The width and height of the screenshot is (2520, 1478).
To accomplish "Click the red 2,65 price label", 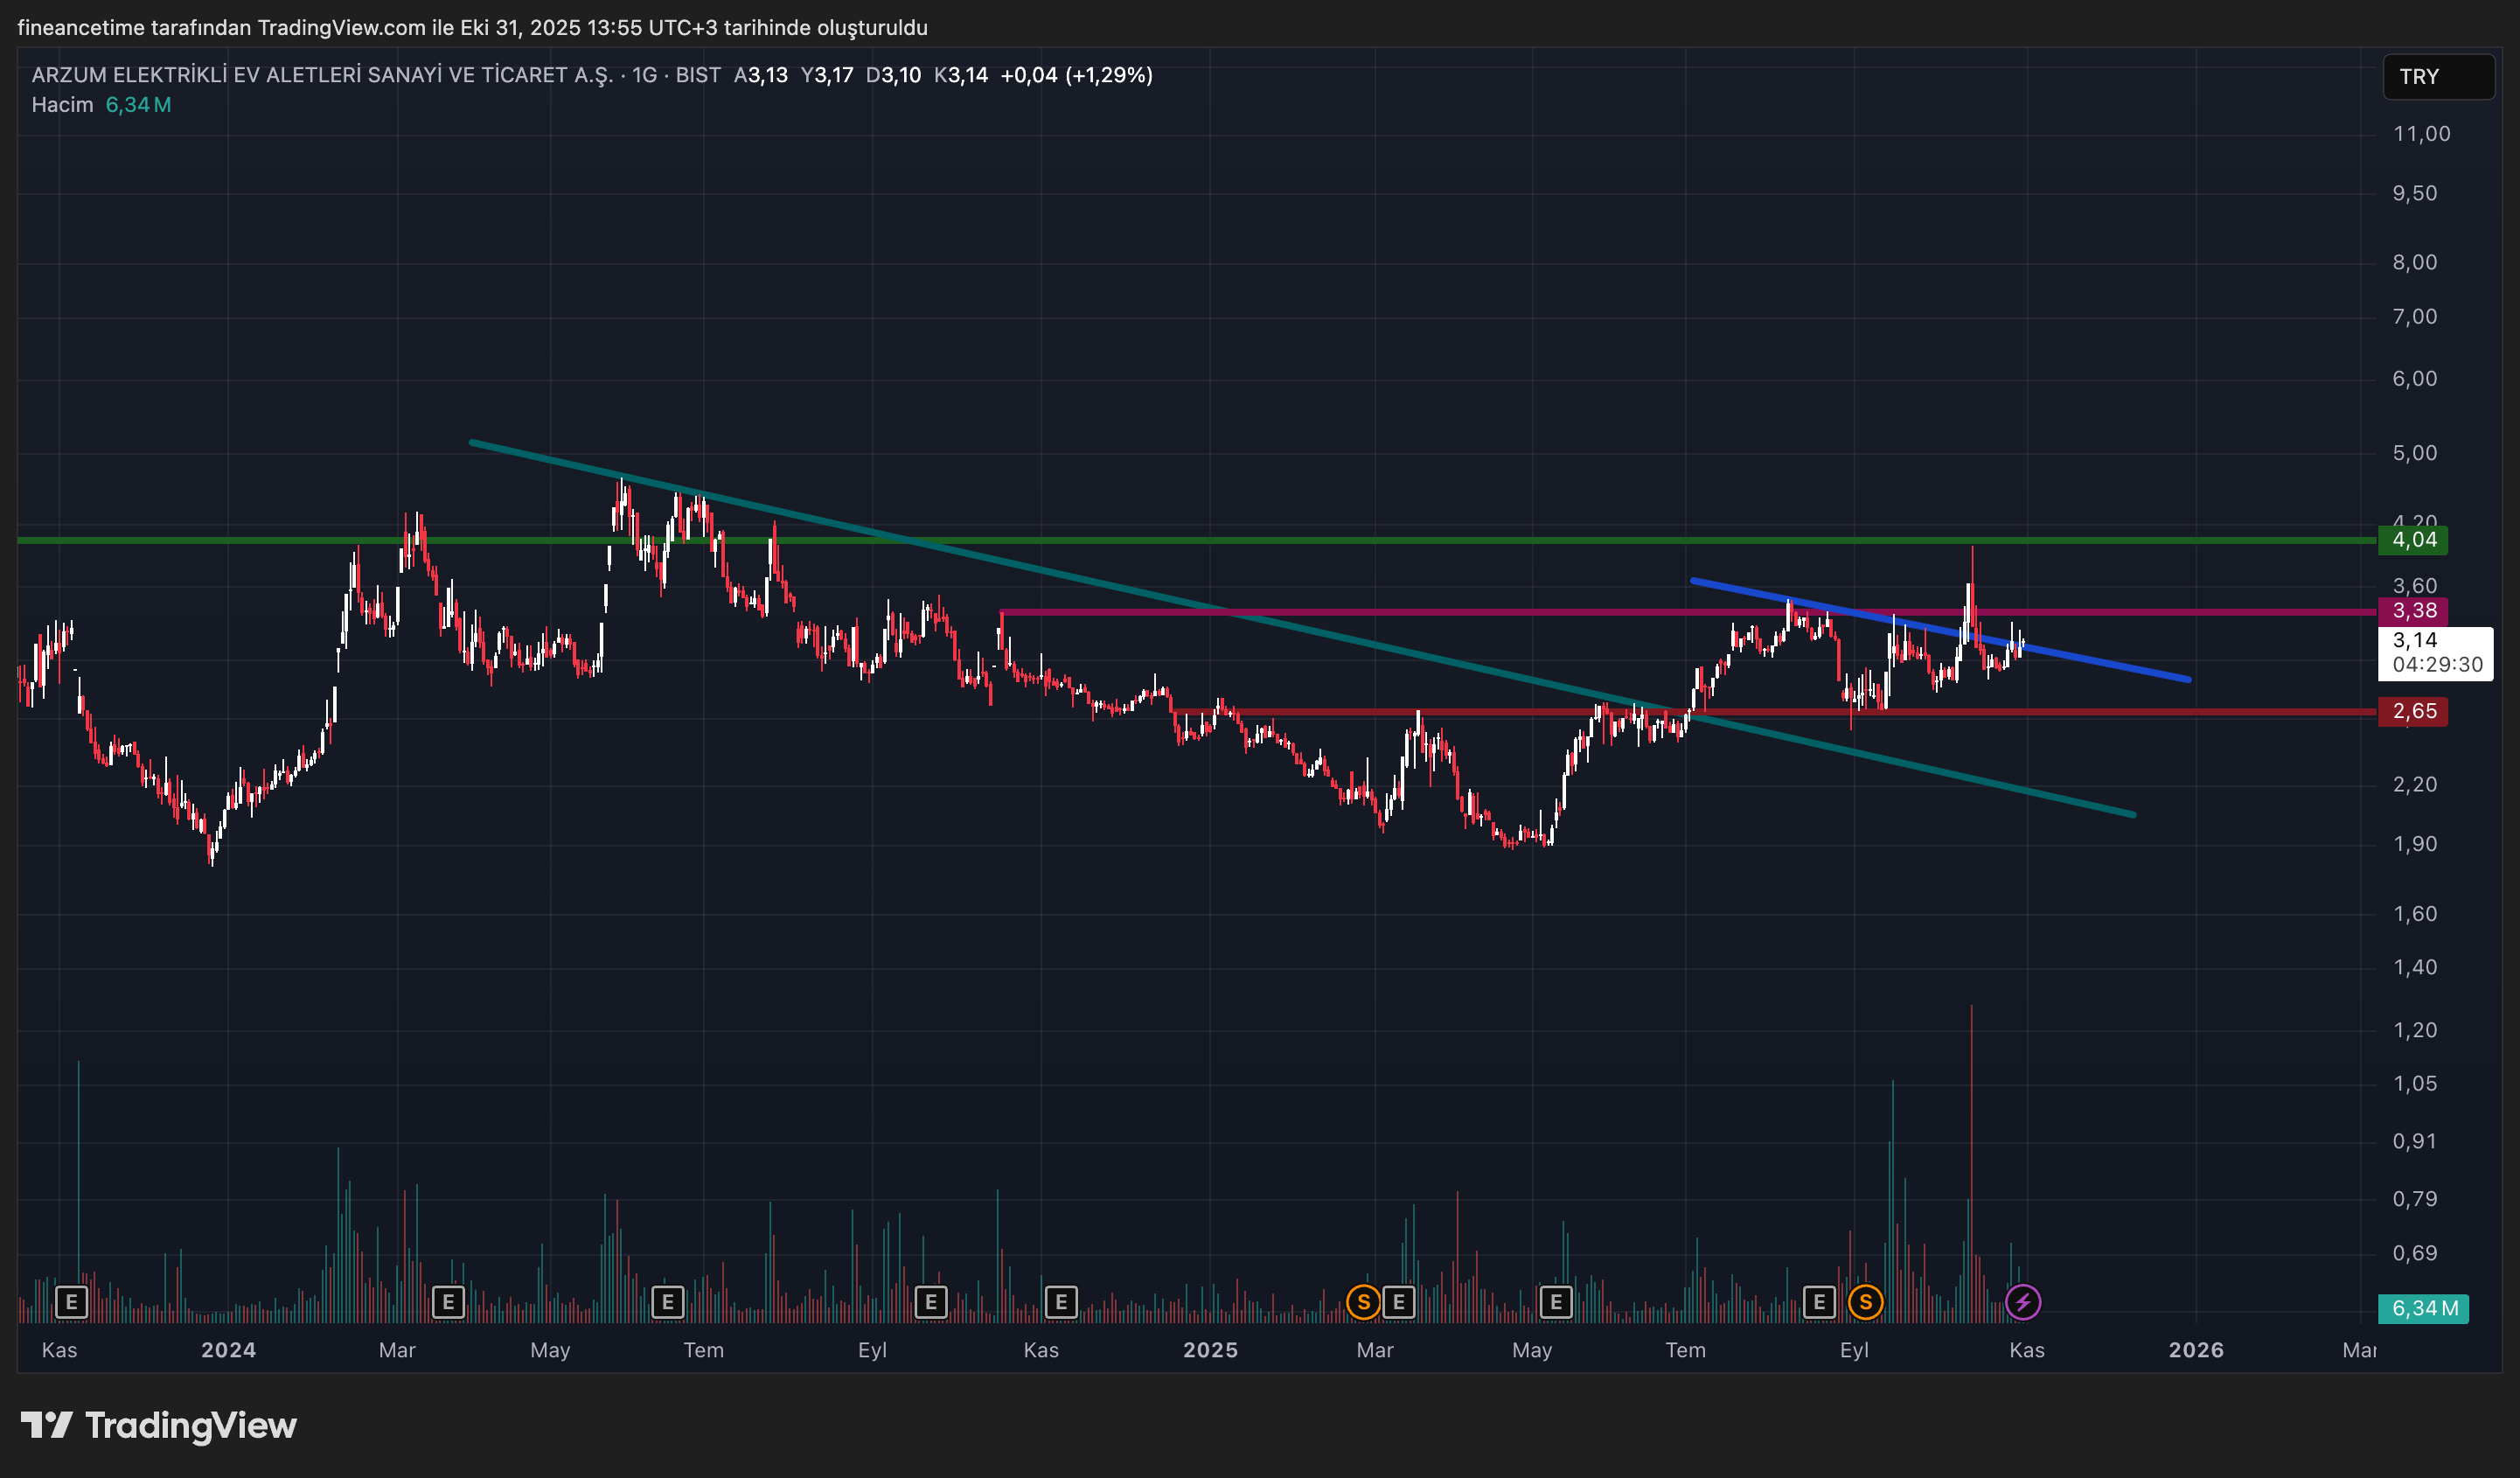I will pos(2414,712).
